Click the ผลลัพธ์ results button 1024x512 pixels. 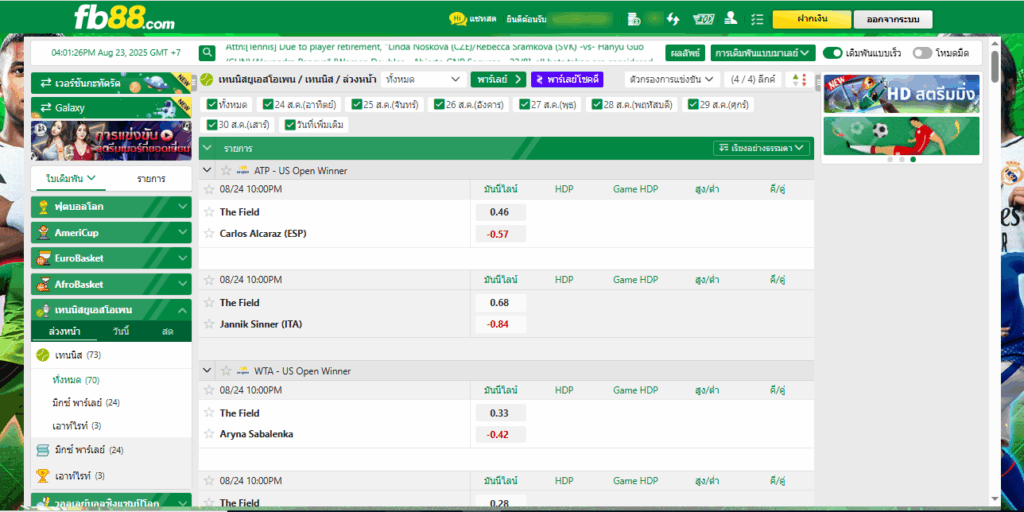(x=686, y=53)
